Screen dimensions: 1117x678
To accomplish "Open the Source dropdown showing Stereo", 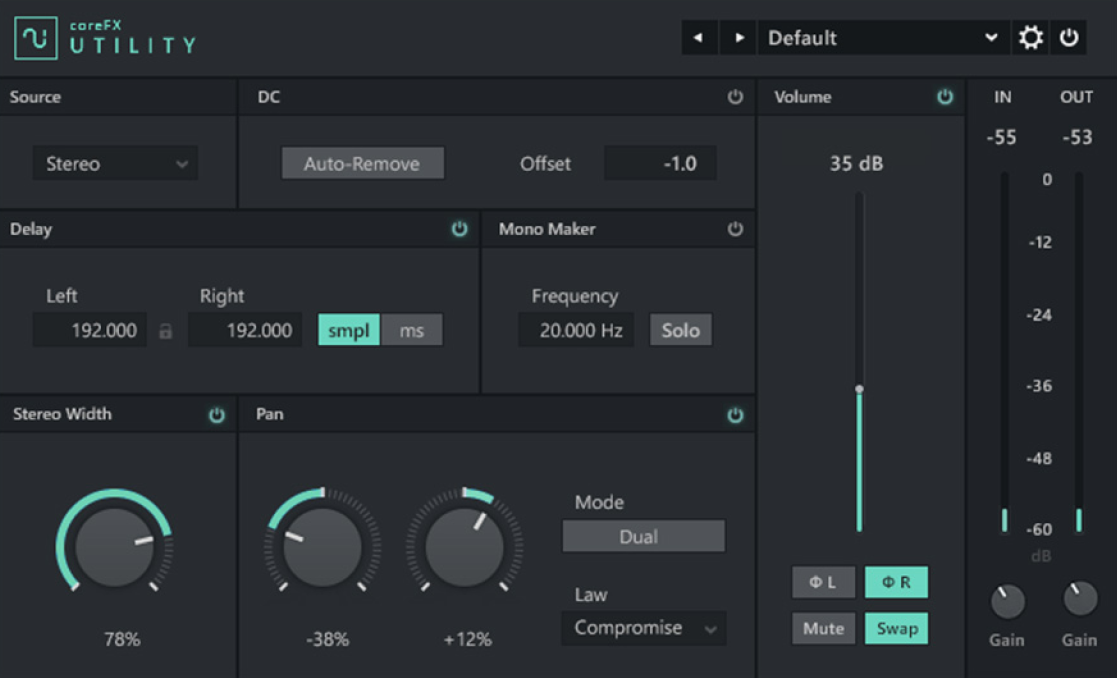I will pos(115,162).
